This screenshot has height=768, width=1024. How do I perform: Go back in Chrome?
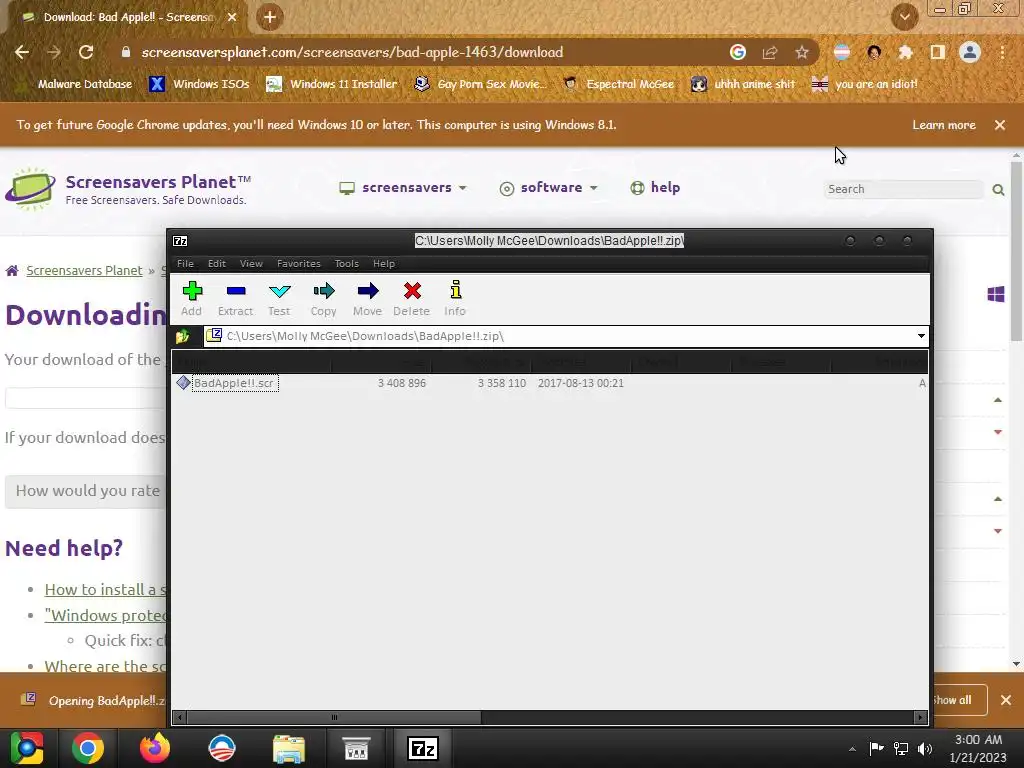tap(22, 52)
